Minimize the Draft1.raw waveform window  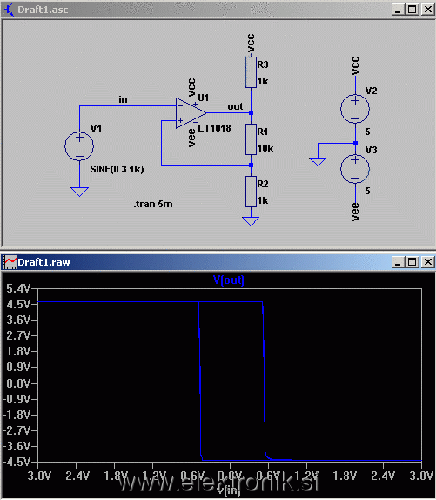397,262
